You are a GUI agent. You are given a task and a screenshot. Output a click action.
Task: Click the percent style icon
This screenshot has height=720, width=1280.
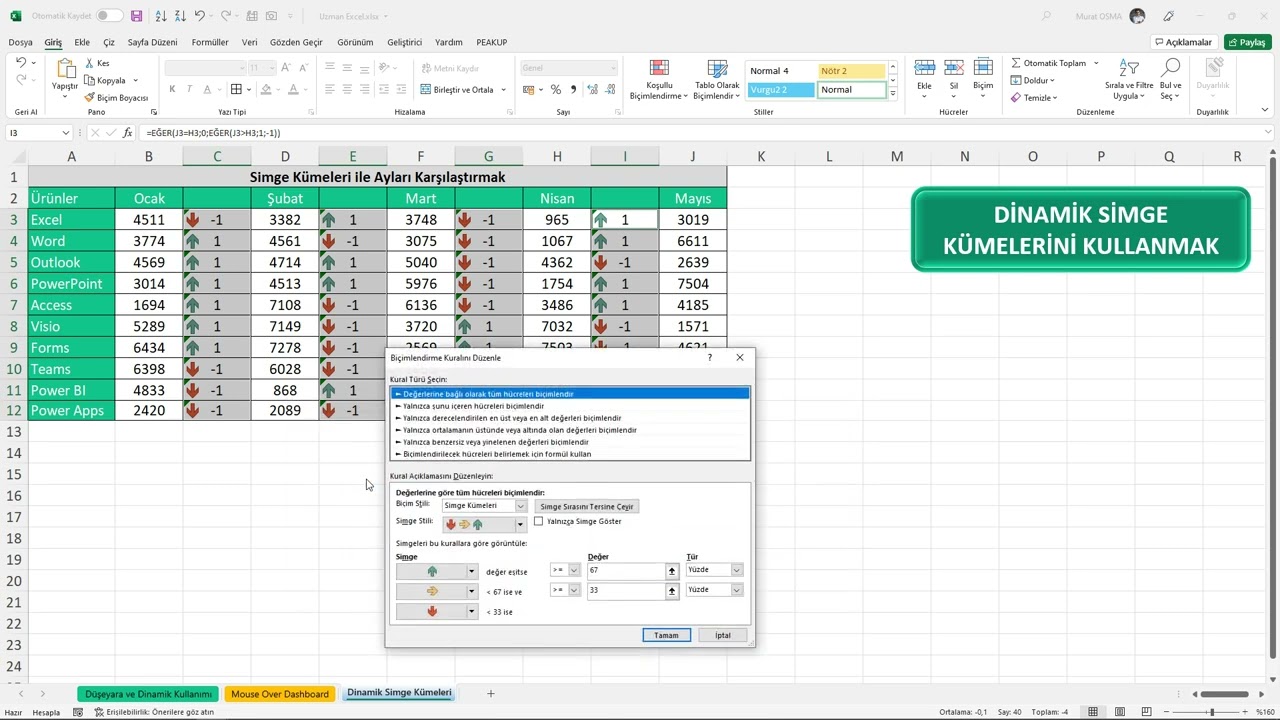coord(556,89)
